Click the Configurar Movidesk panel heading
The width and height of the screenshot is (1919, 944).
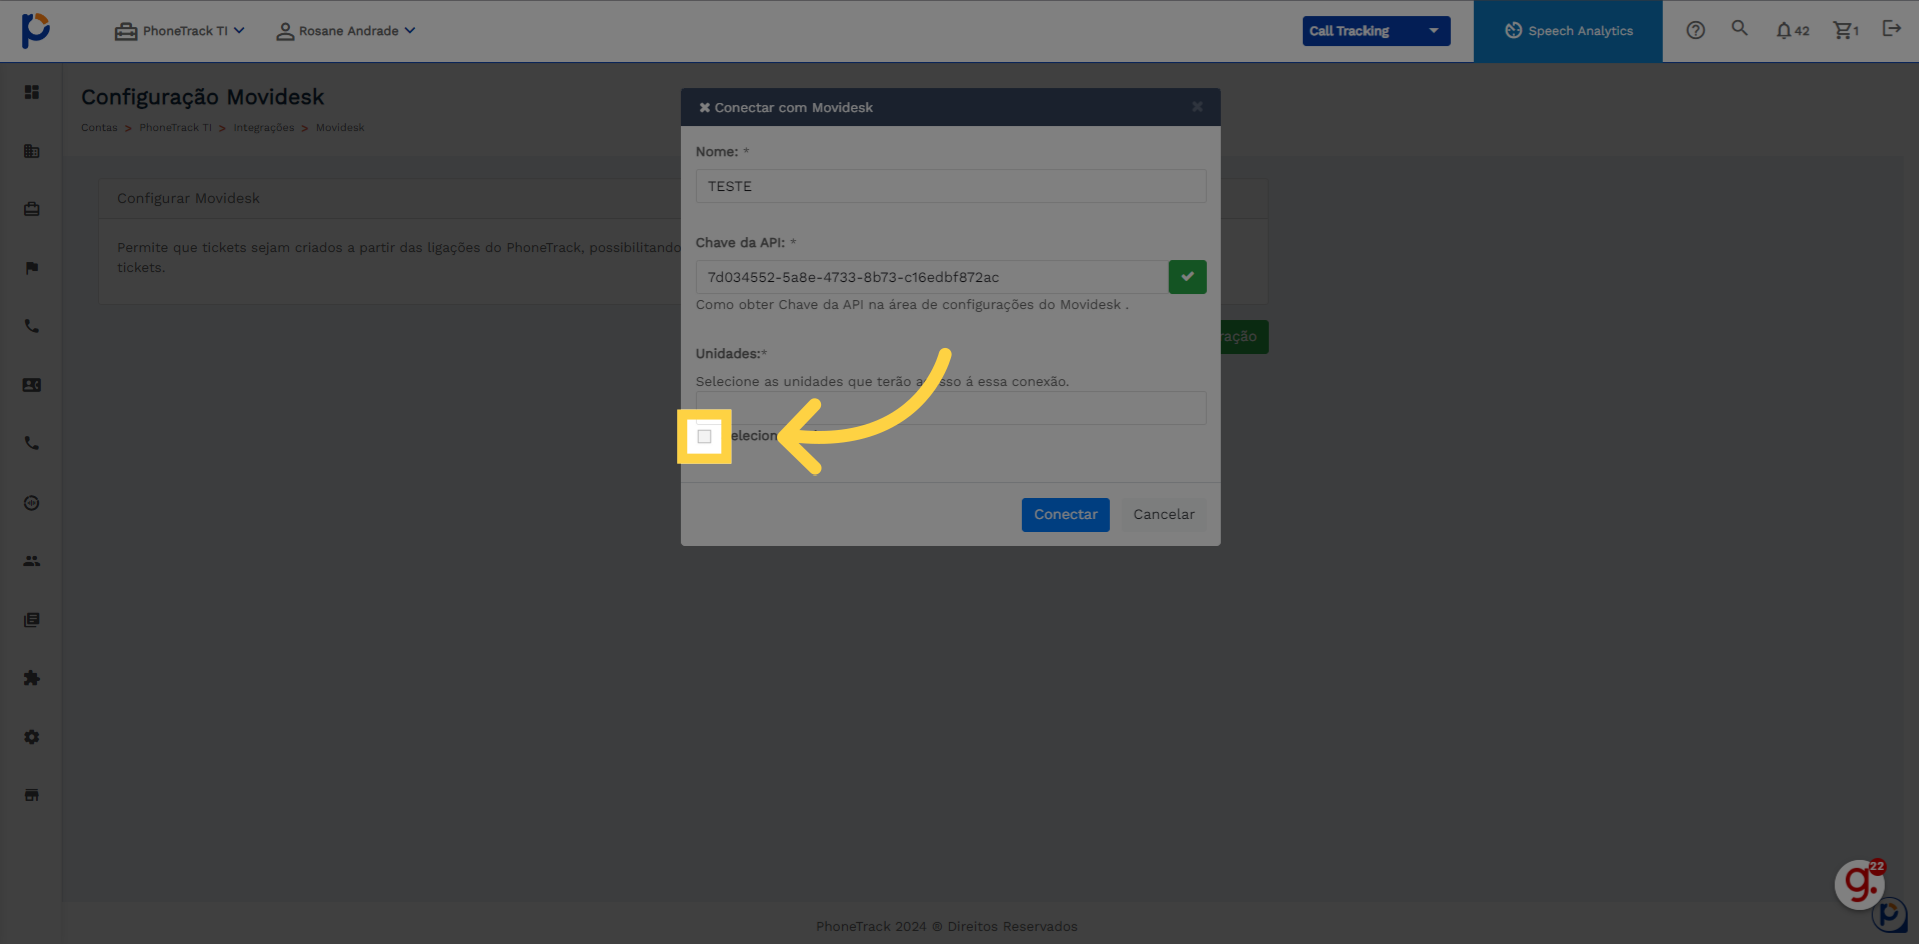click(x=188, y=199)
